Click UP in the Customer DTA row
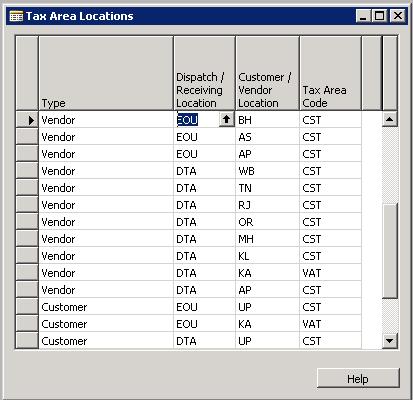 [x=267, y=341]
